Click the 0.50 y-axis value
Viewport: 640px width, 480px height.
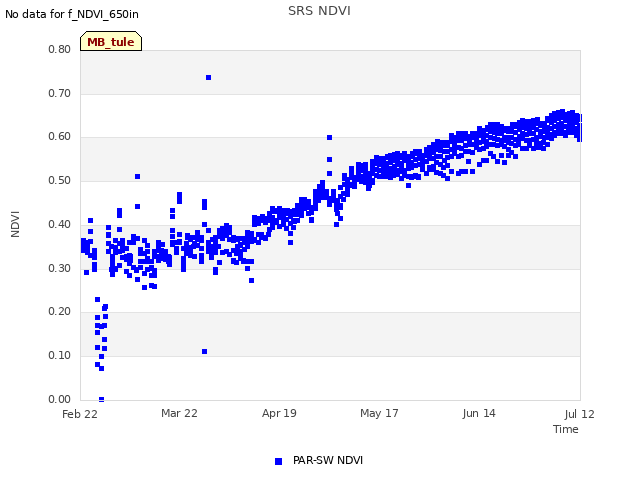pos(60,181)
